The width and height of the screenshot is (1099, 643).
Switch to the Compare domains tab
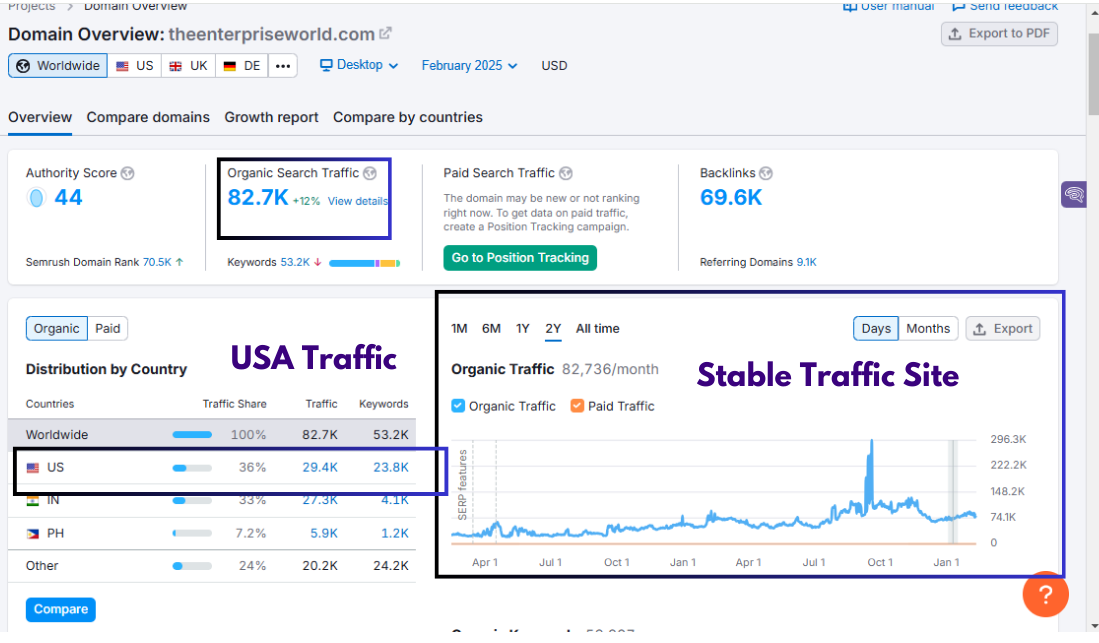coord(148,117)
